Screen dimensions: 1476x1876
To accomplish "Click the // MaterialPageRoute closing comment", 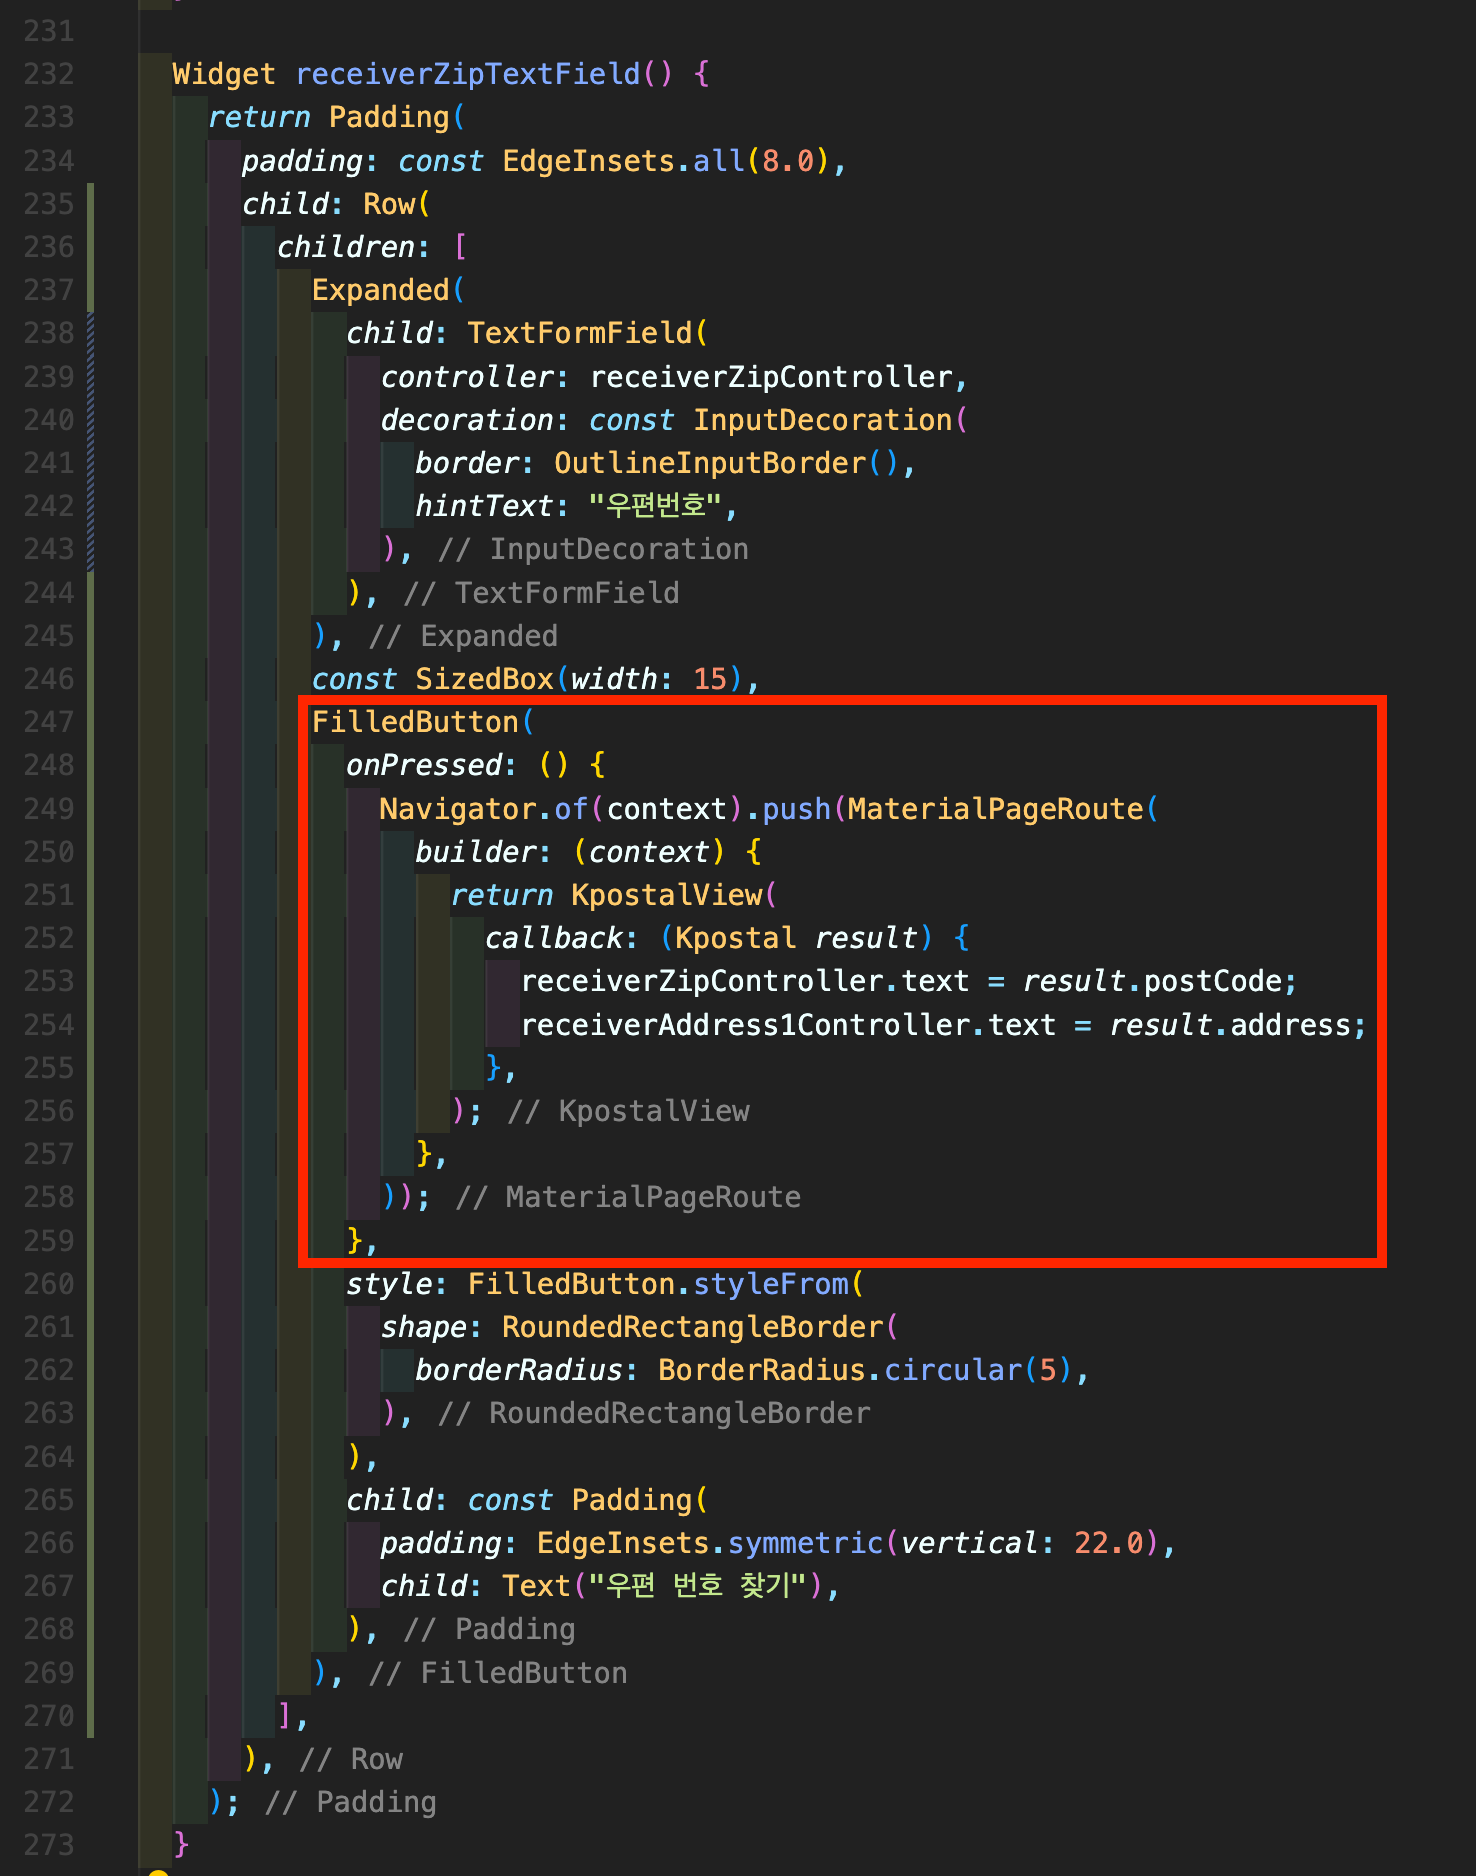I will pyautogui.click(x=629, y=1197).
